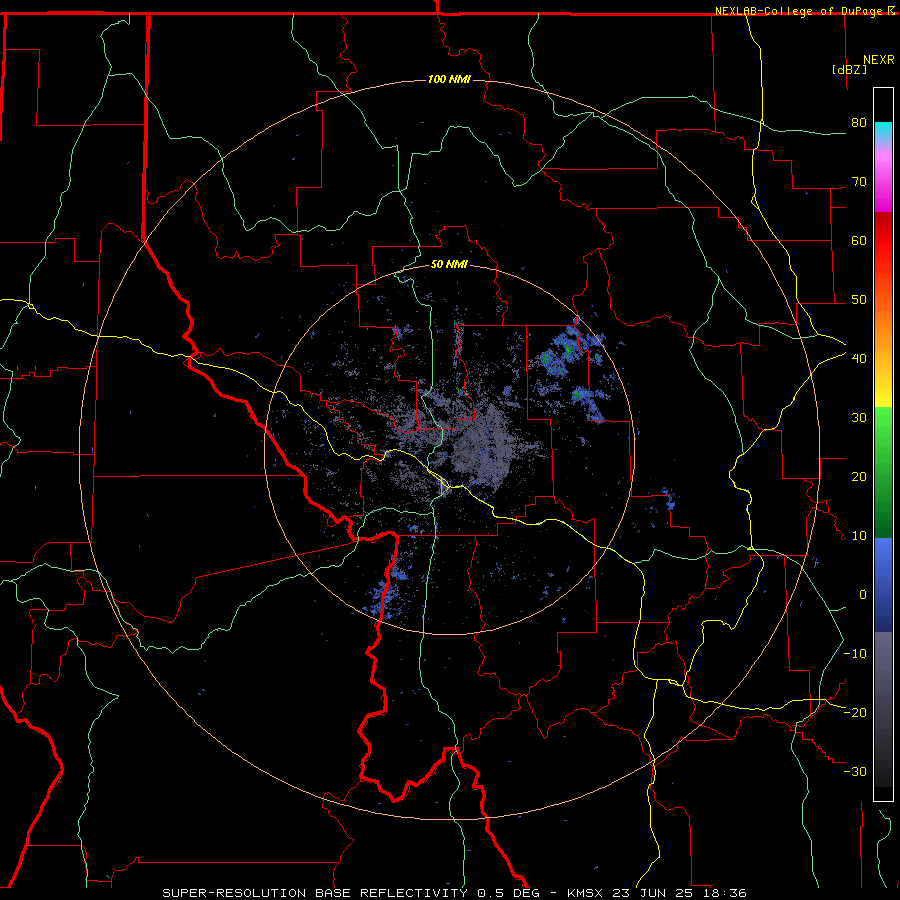Click the -30 value on the dBZ scale

tap(855, 771)
